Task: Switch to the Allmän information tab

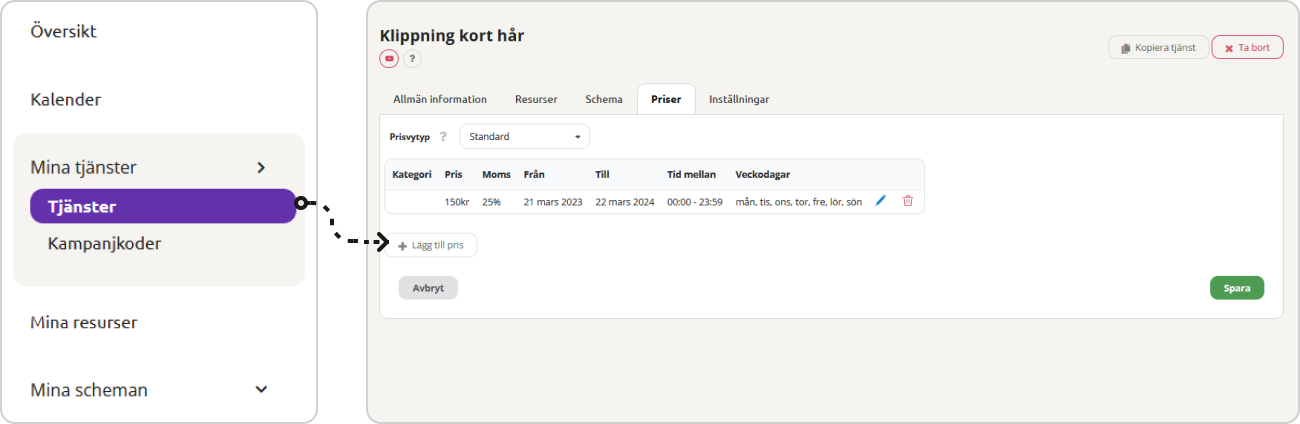Action: click(x=440, y=100)
